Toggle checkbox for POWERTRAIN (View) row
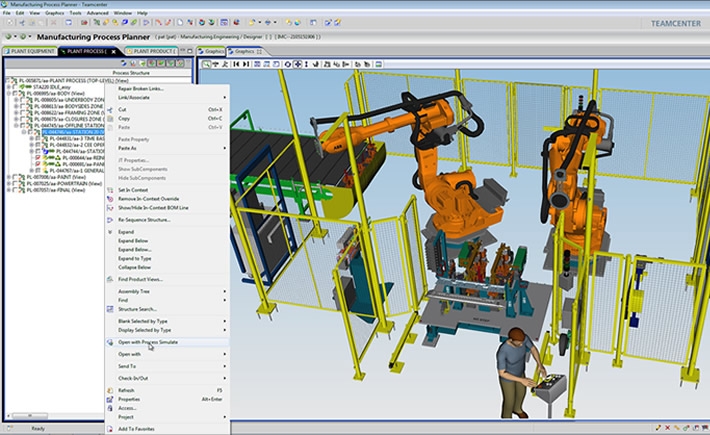 15,184
